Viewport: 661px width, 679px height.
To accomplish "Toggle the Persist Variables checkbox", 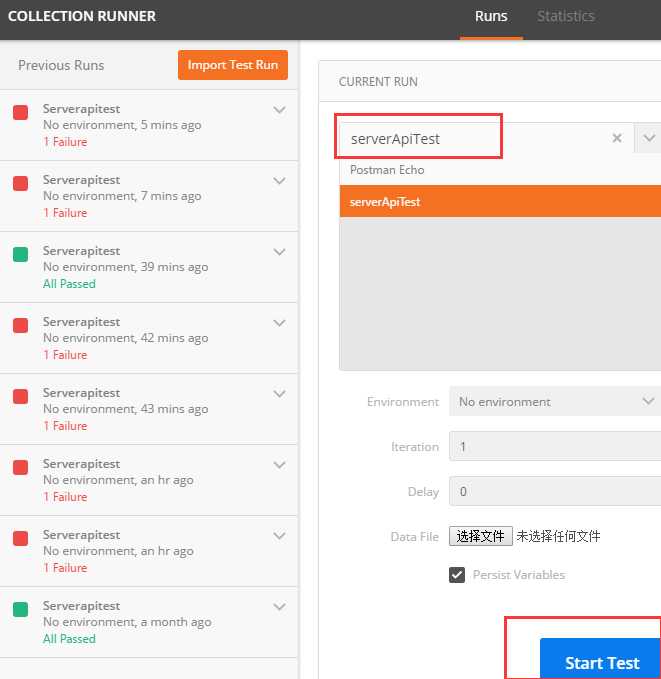I will point(457,575).
